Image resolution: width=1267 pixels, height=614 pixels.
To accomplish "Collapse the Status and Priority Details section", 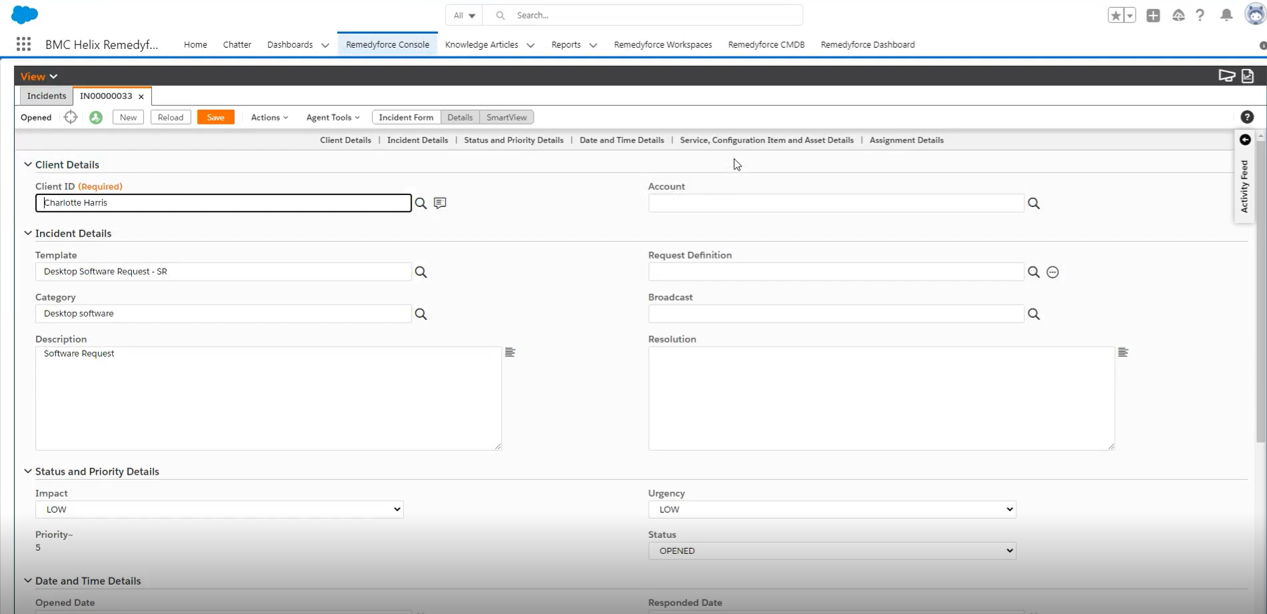I will pyautogui.click(x=28, y=472).
